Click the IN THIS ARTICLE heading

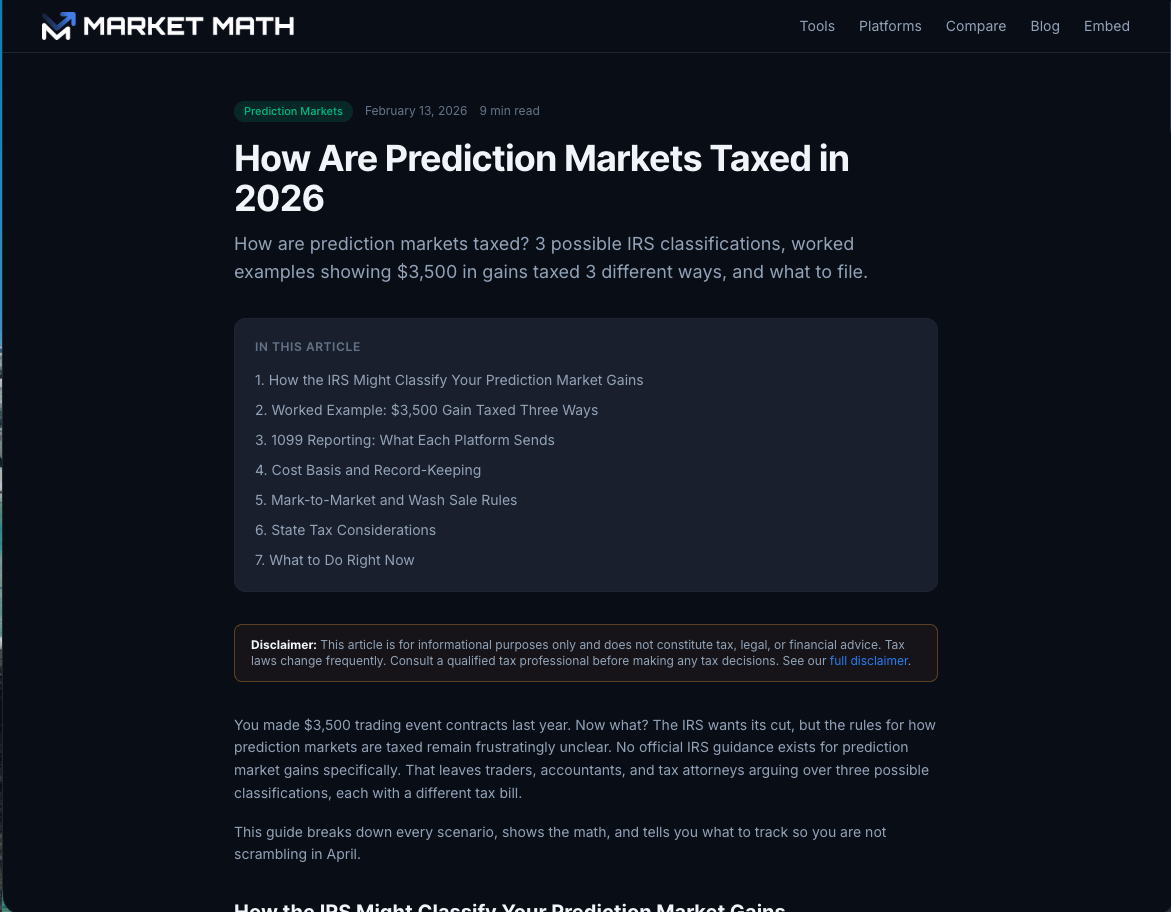tap(308, 347)
